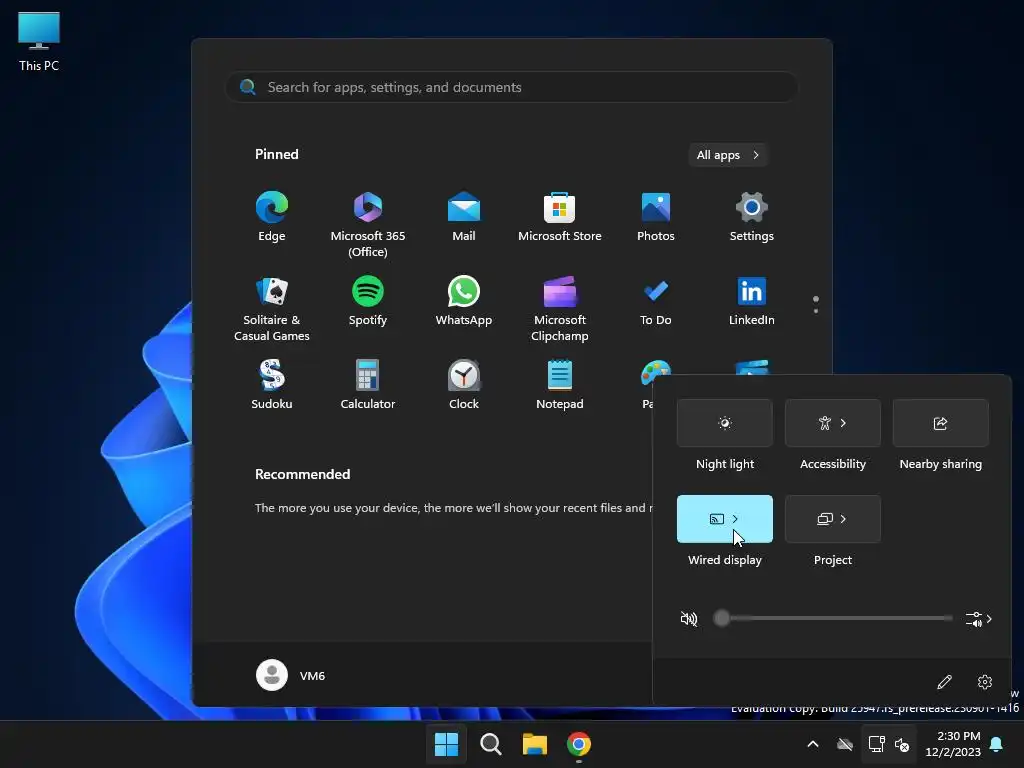Open the LinkedIn pinned app

coord(752,301)
